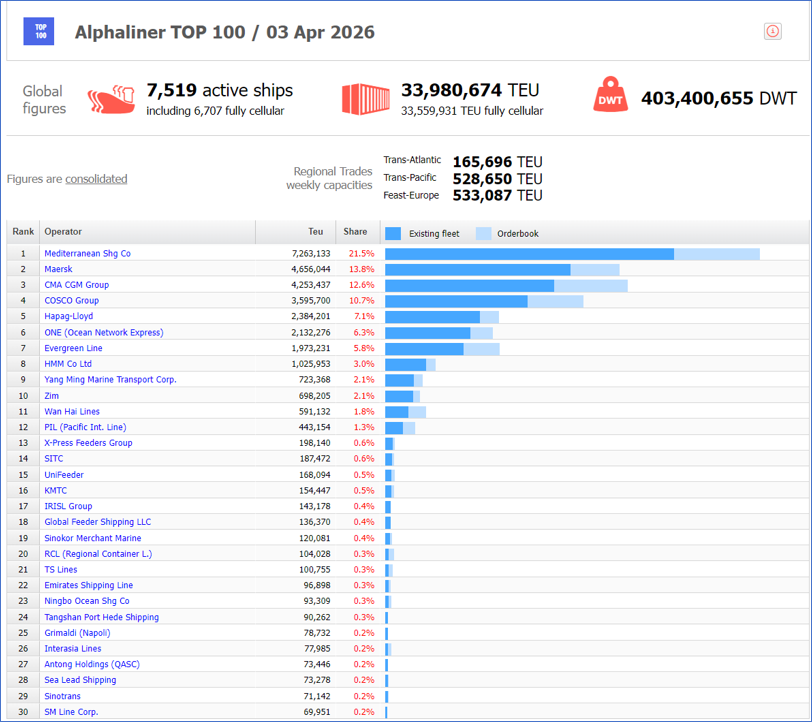Open the Maersk operator link
The width and height of the screenshot is (812, 722).
pyautogui.click(x=60, y=269)
